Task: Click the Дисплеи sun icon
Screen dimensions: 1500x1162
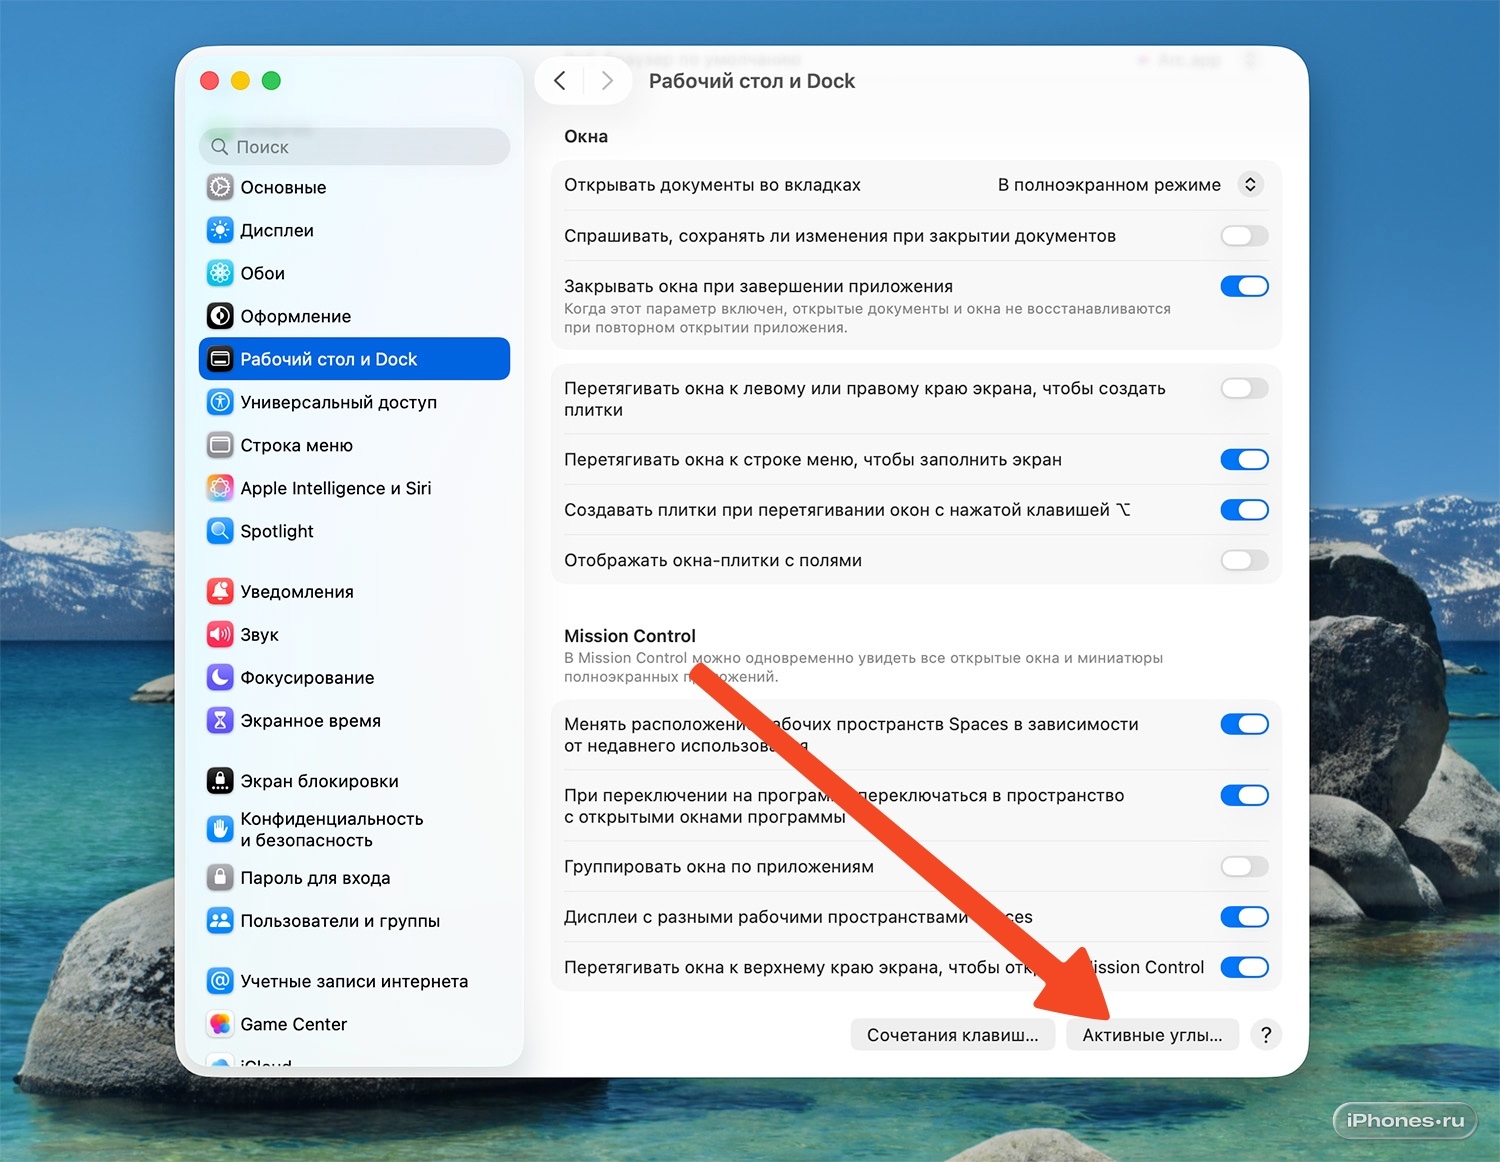Action: pyautogui.click(x=220, y=230)
